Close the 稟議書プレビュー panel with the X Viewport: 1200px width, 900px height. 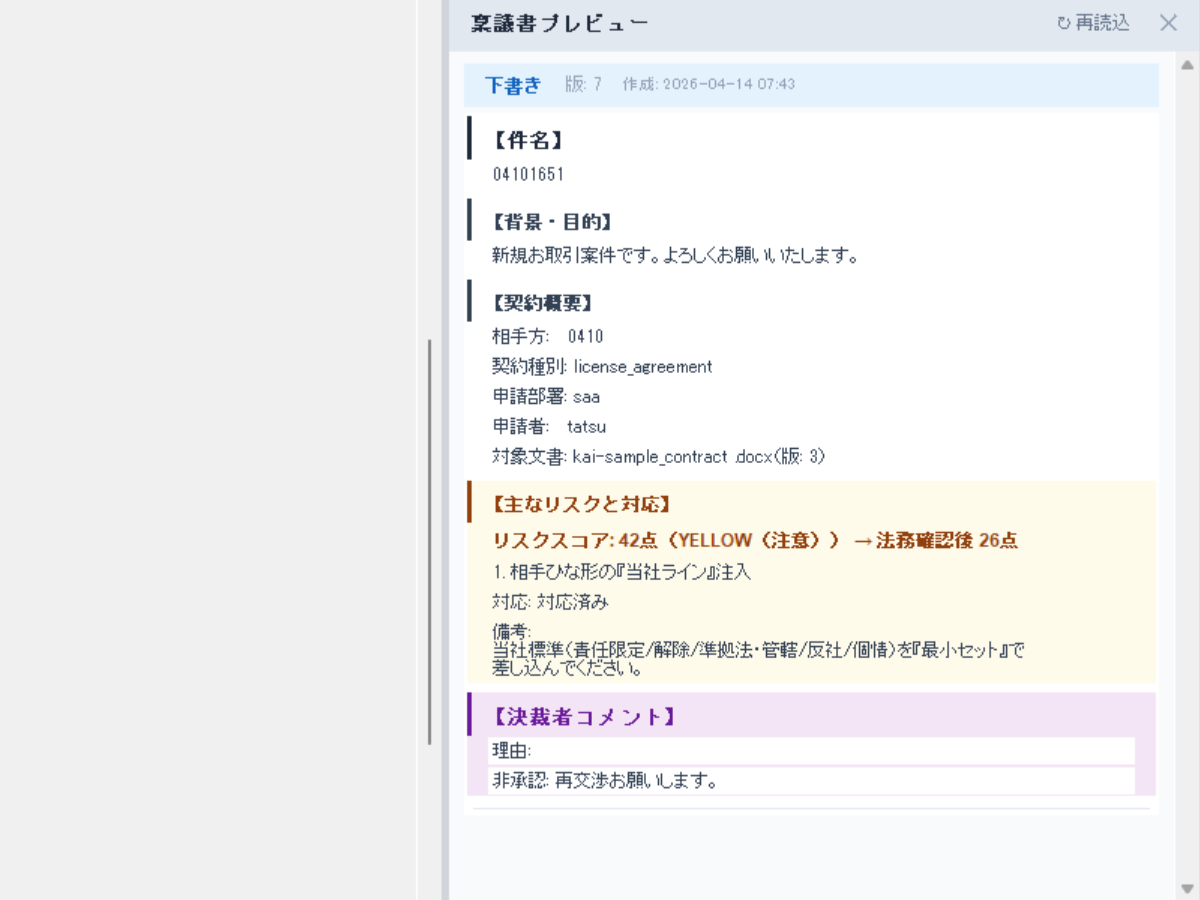tap(1168, 24)
